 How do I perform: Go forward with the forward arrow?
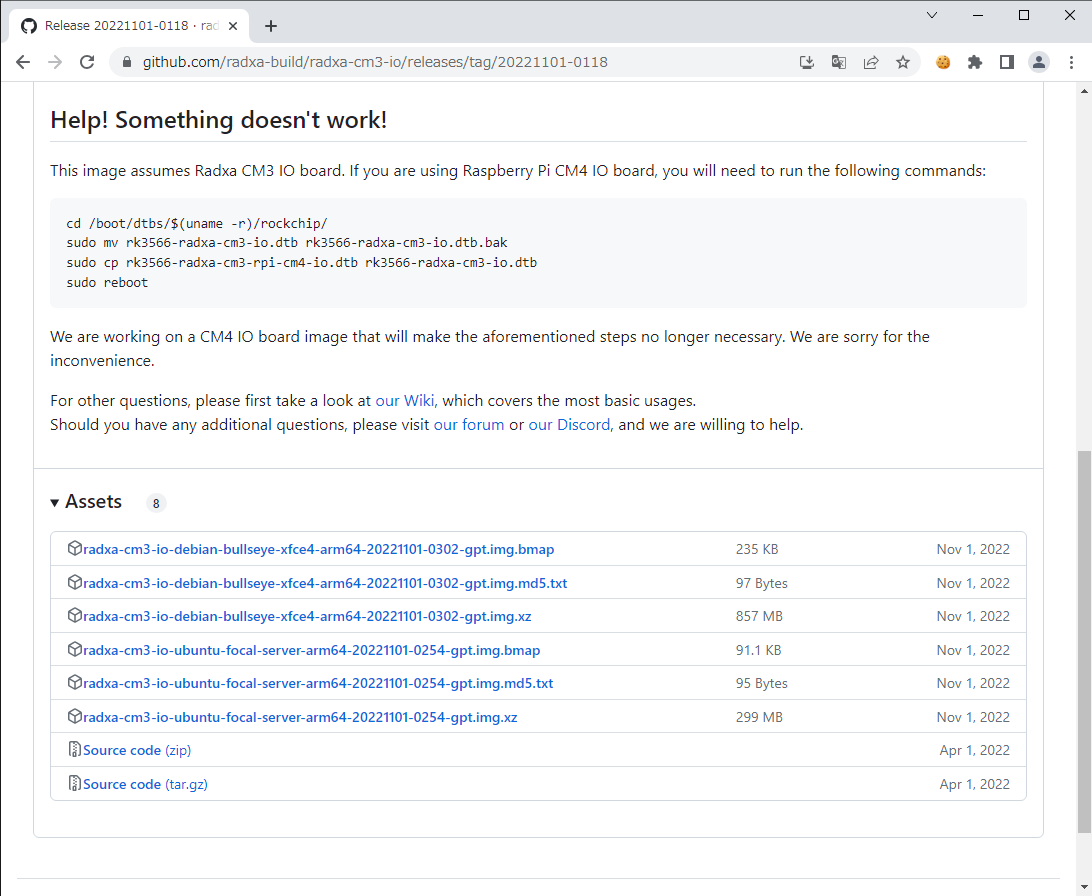(55, 62)
